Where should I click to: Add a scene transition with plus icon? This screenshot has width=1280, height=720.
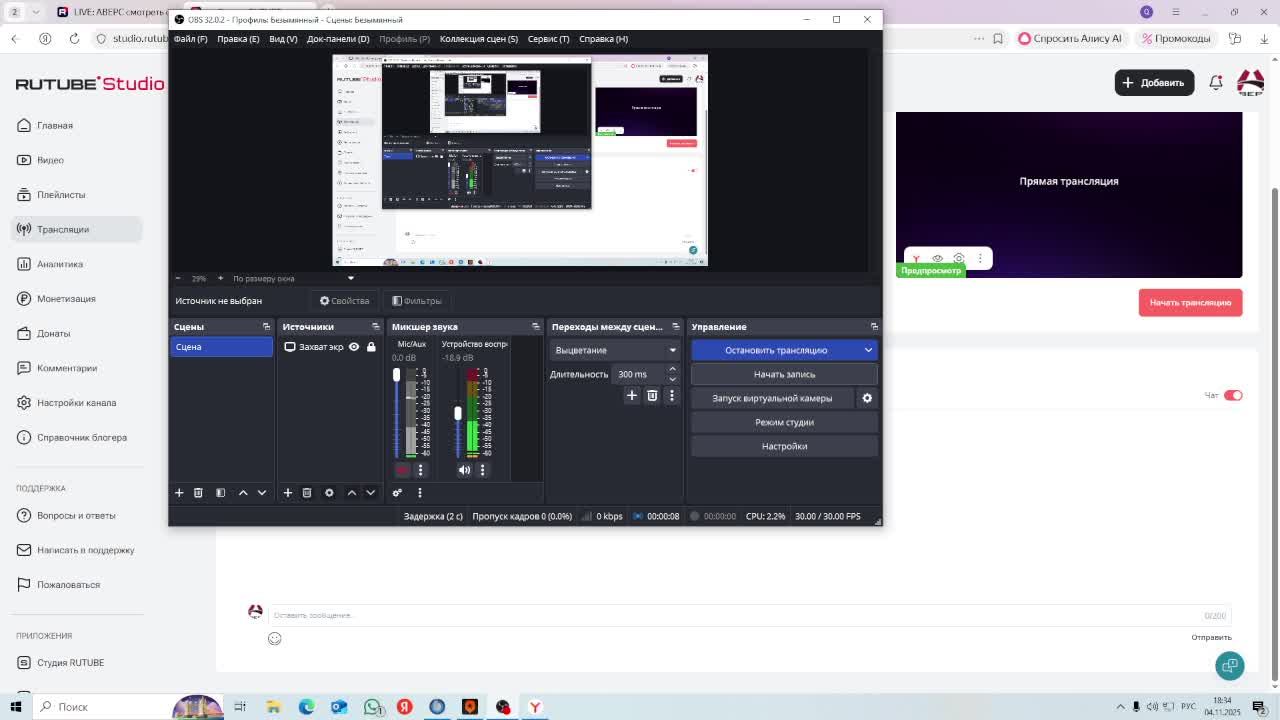(x=631, y=396)
